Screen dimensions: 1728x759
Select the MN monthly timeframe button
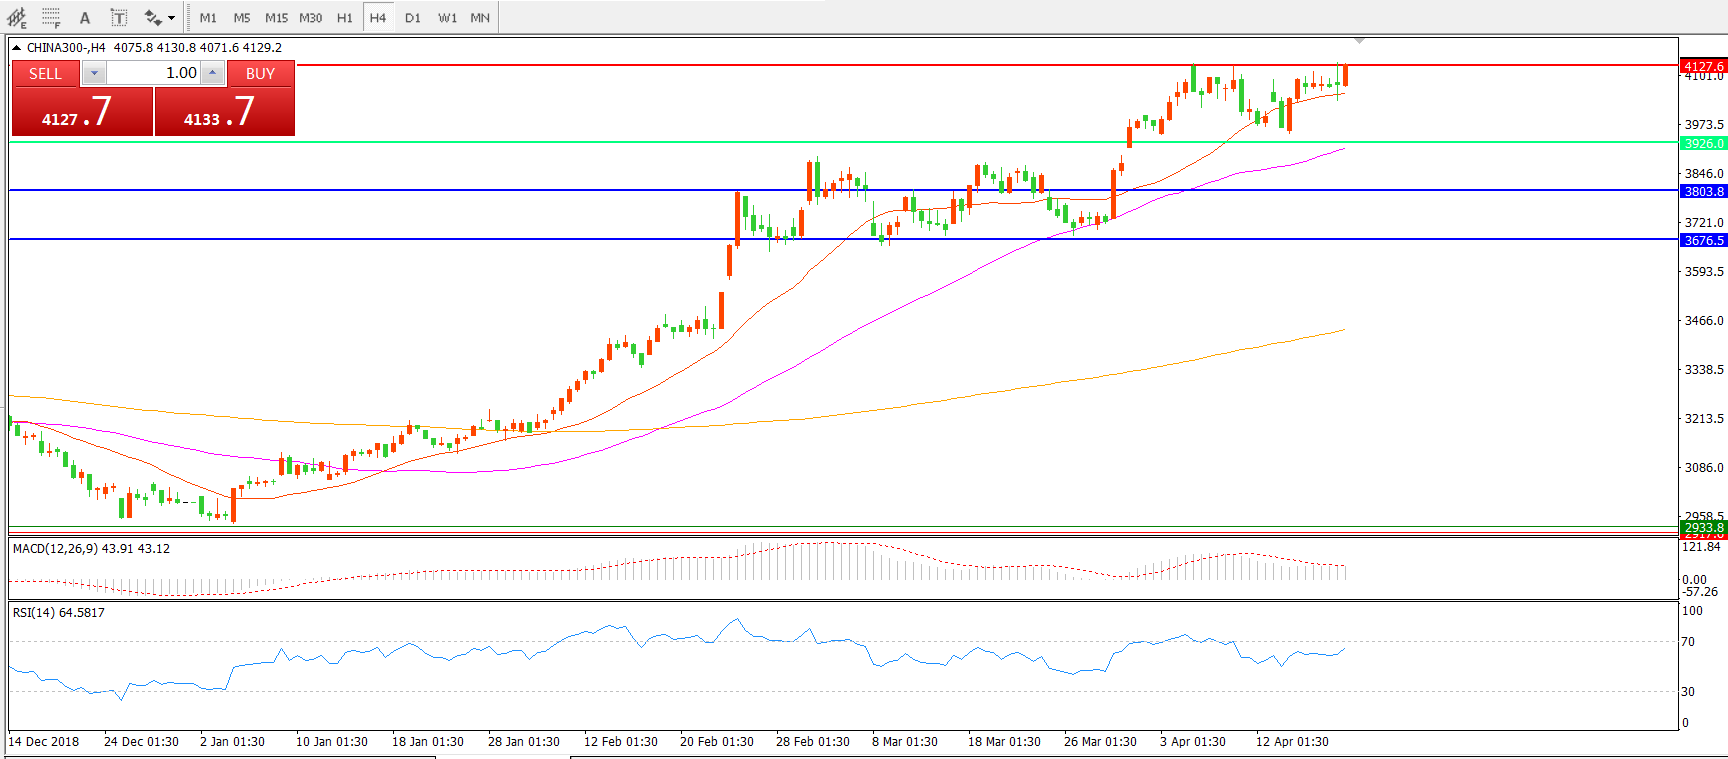[480, 18]
